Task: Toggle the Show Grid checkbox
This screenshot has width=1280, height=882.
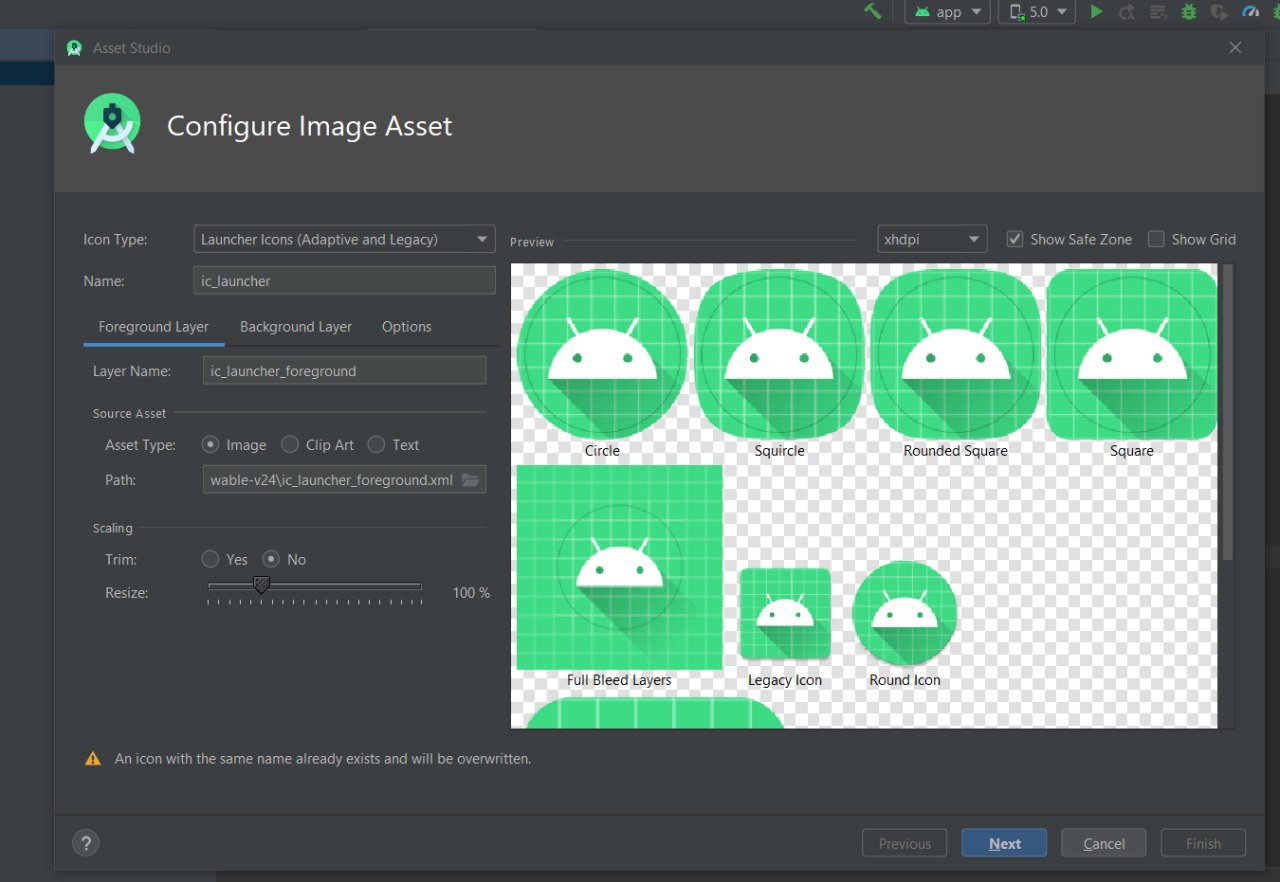Action: pyautogui.click(x=1156, y=239)
